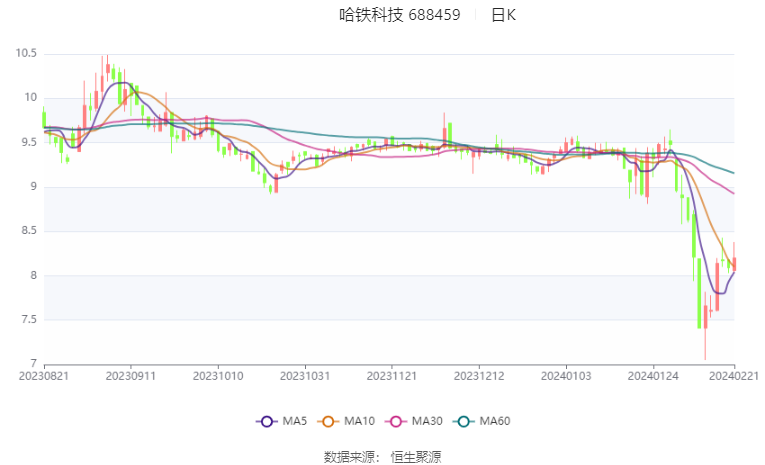This screenshot has width=765, height=465.
Task: Click the 恒生聚源 data source text
Action: pos(416,457)
